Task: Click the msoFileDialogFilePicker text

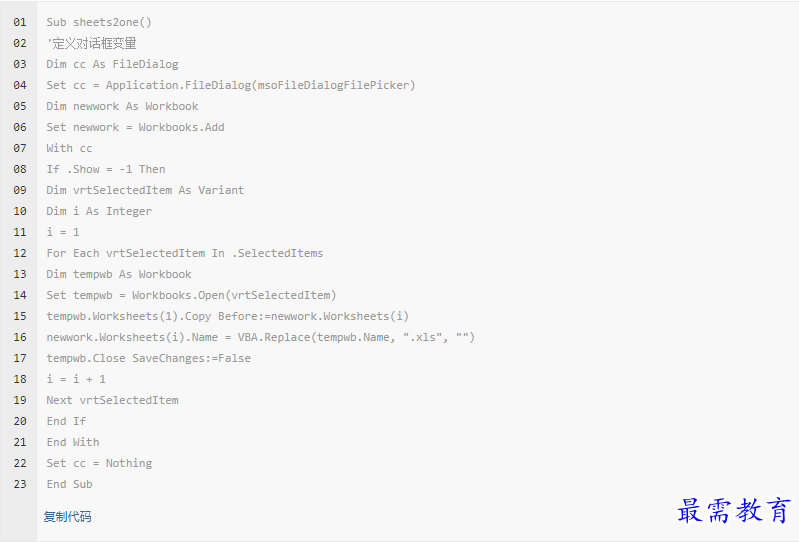Action: (x=333, y=85)
